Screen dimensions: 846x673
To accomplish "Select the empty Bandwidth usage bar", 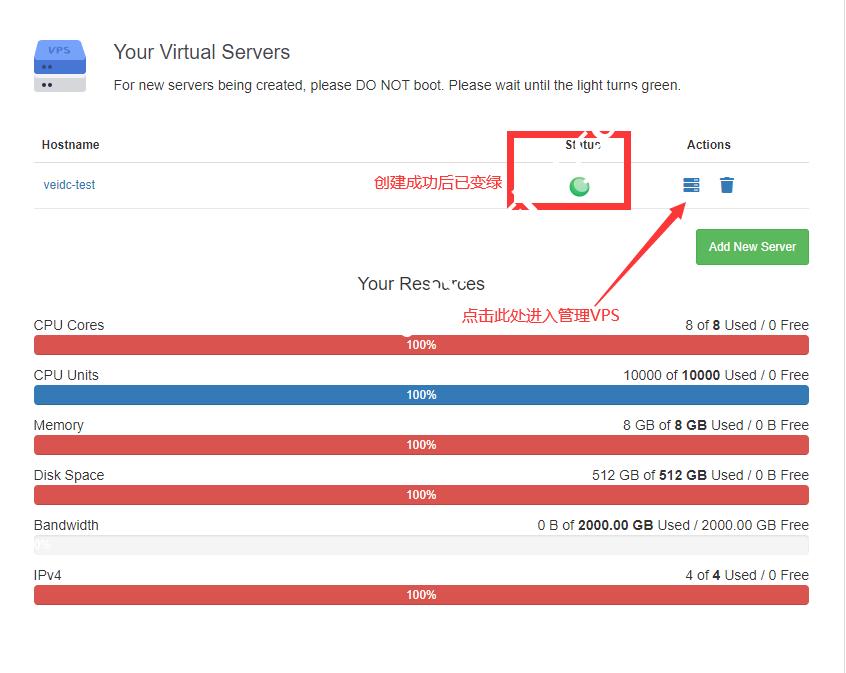I will 421,545.
